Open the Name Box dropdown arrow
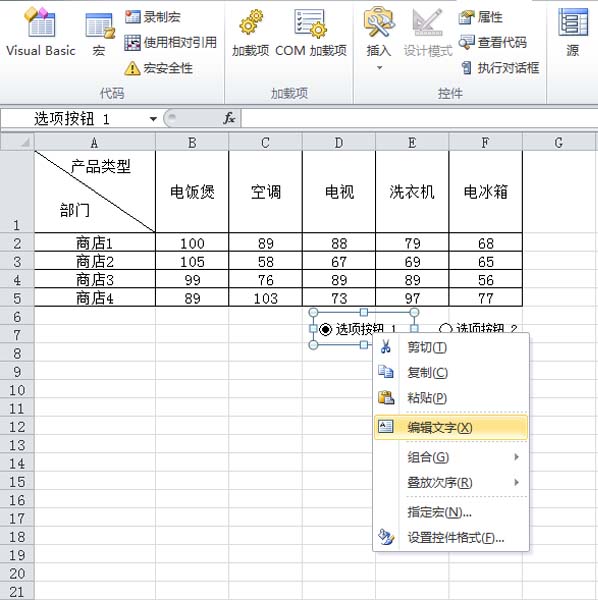Image resolution: width=598 pixels, height=600 pixels. click(153, 119)
